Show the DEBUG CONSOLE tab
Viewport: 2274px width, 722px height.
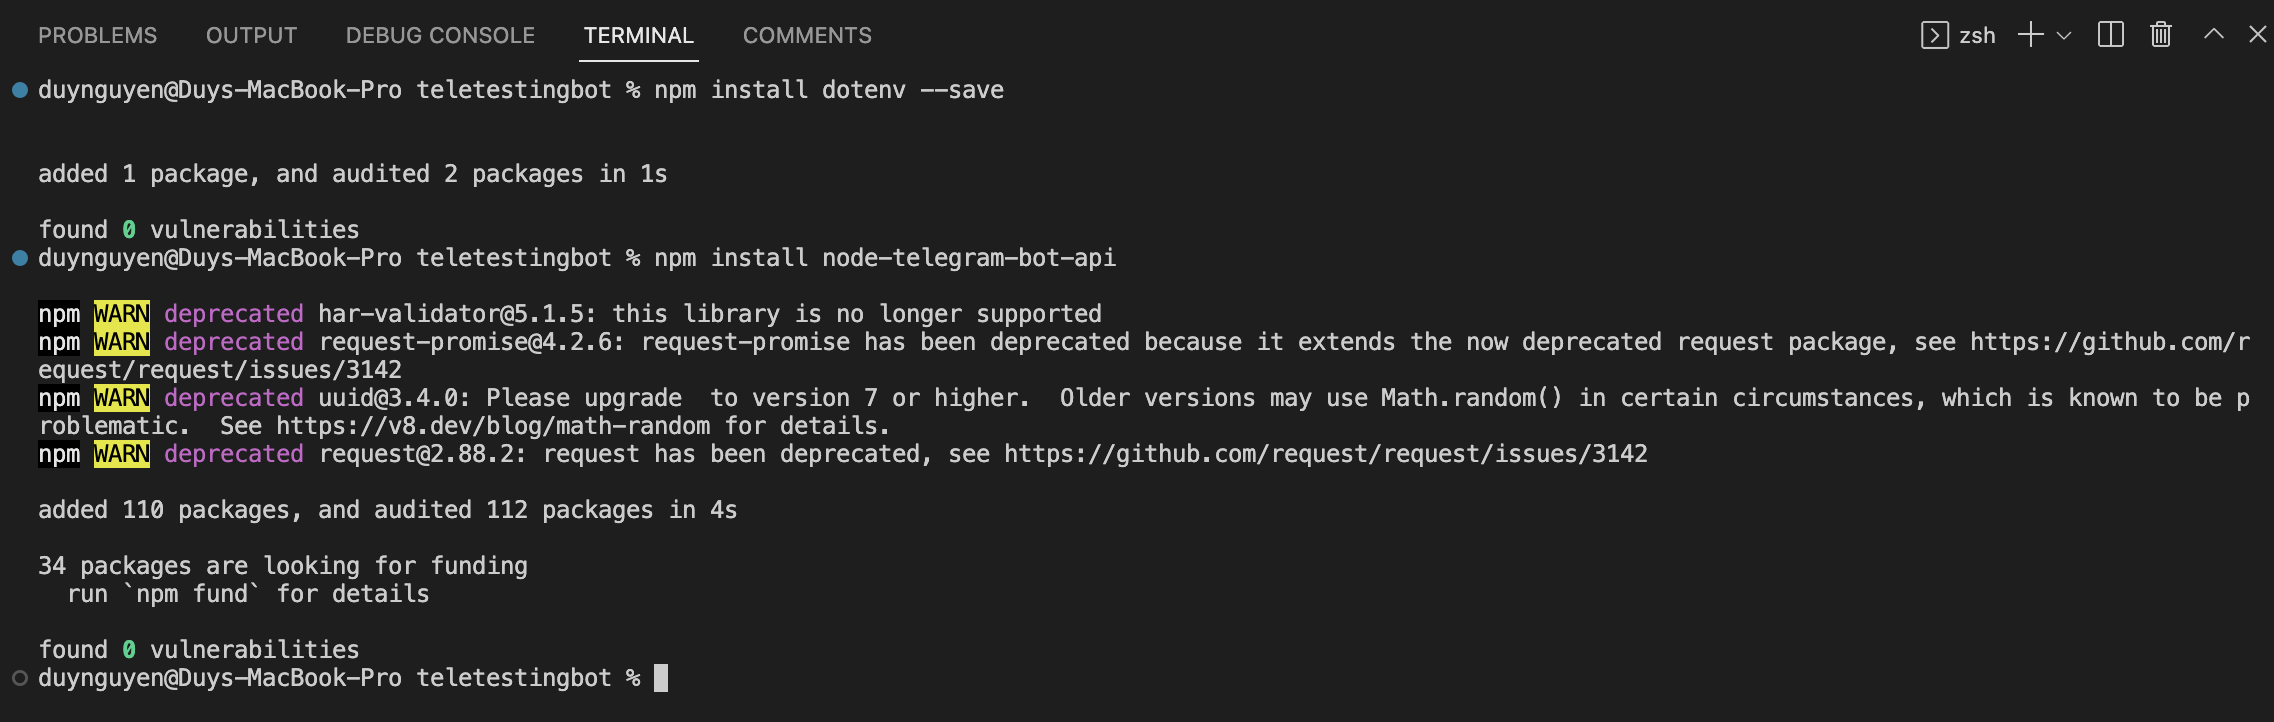440,36
